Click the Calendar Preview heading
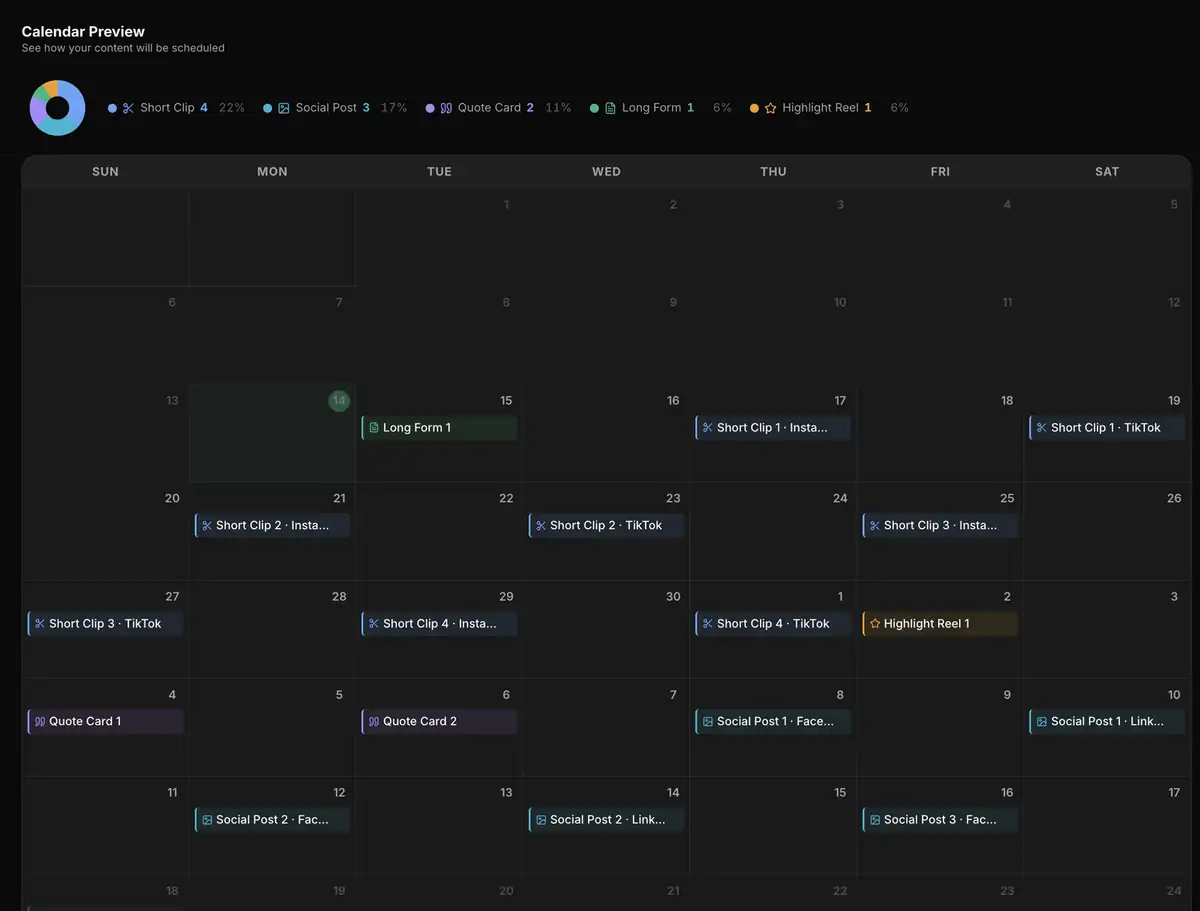 coord(83,32)
